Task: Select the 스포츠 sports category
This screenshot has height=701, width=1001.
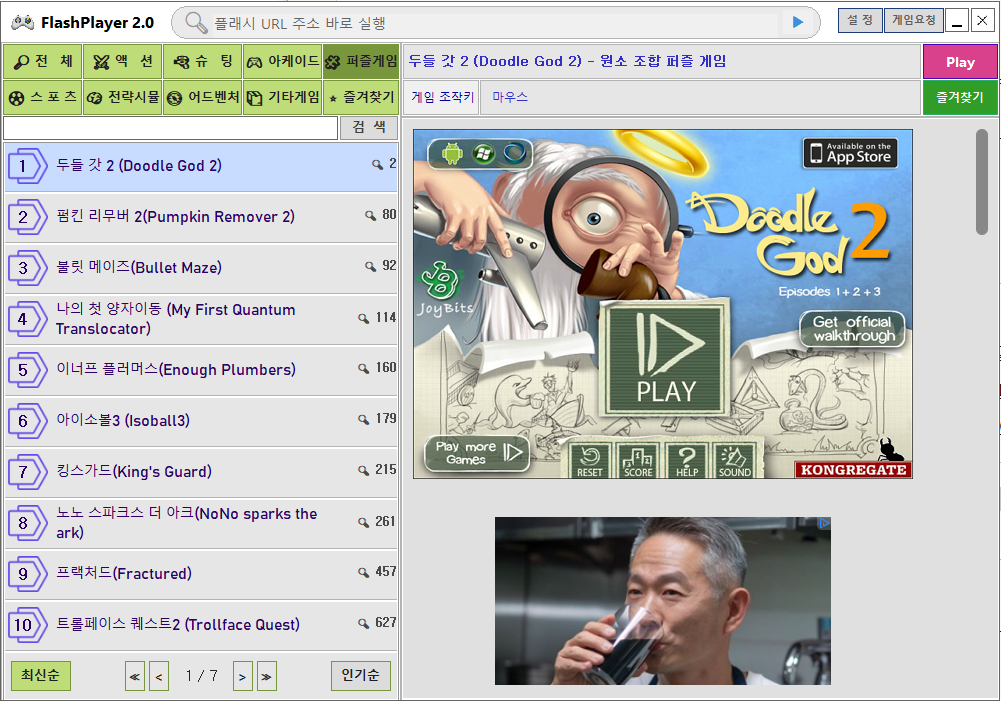Action: coord(43,97)
